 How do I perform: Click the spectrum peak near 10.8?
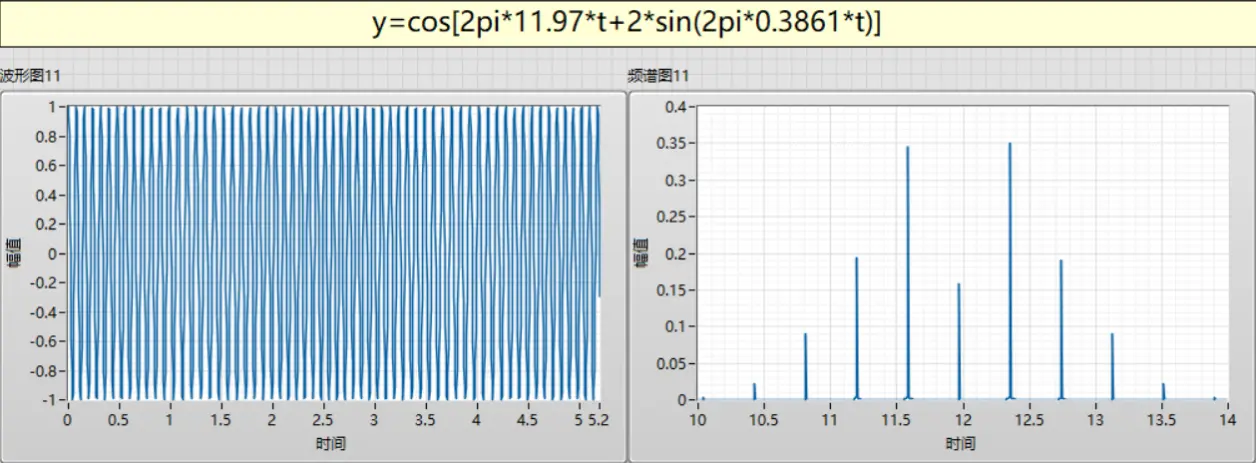[805, 367]
